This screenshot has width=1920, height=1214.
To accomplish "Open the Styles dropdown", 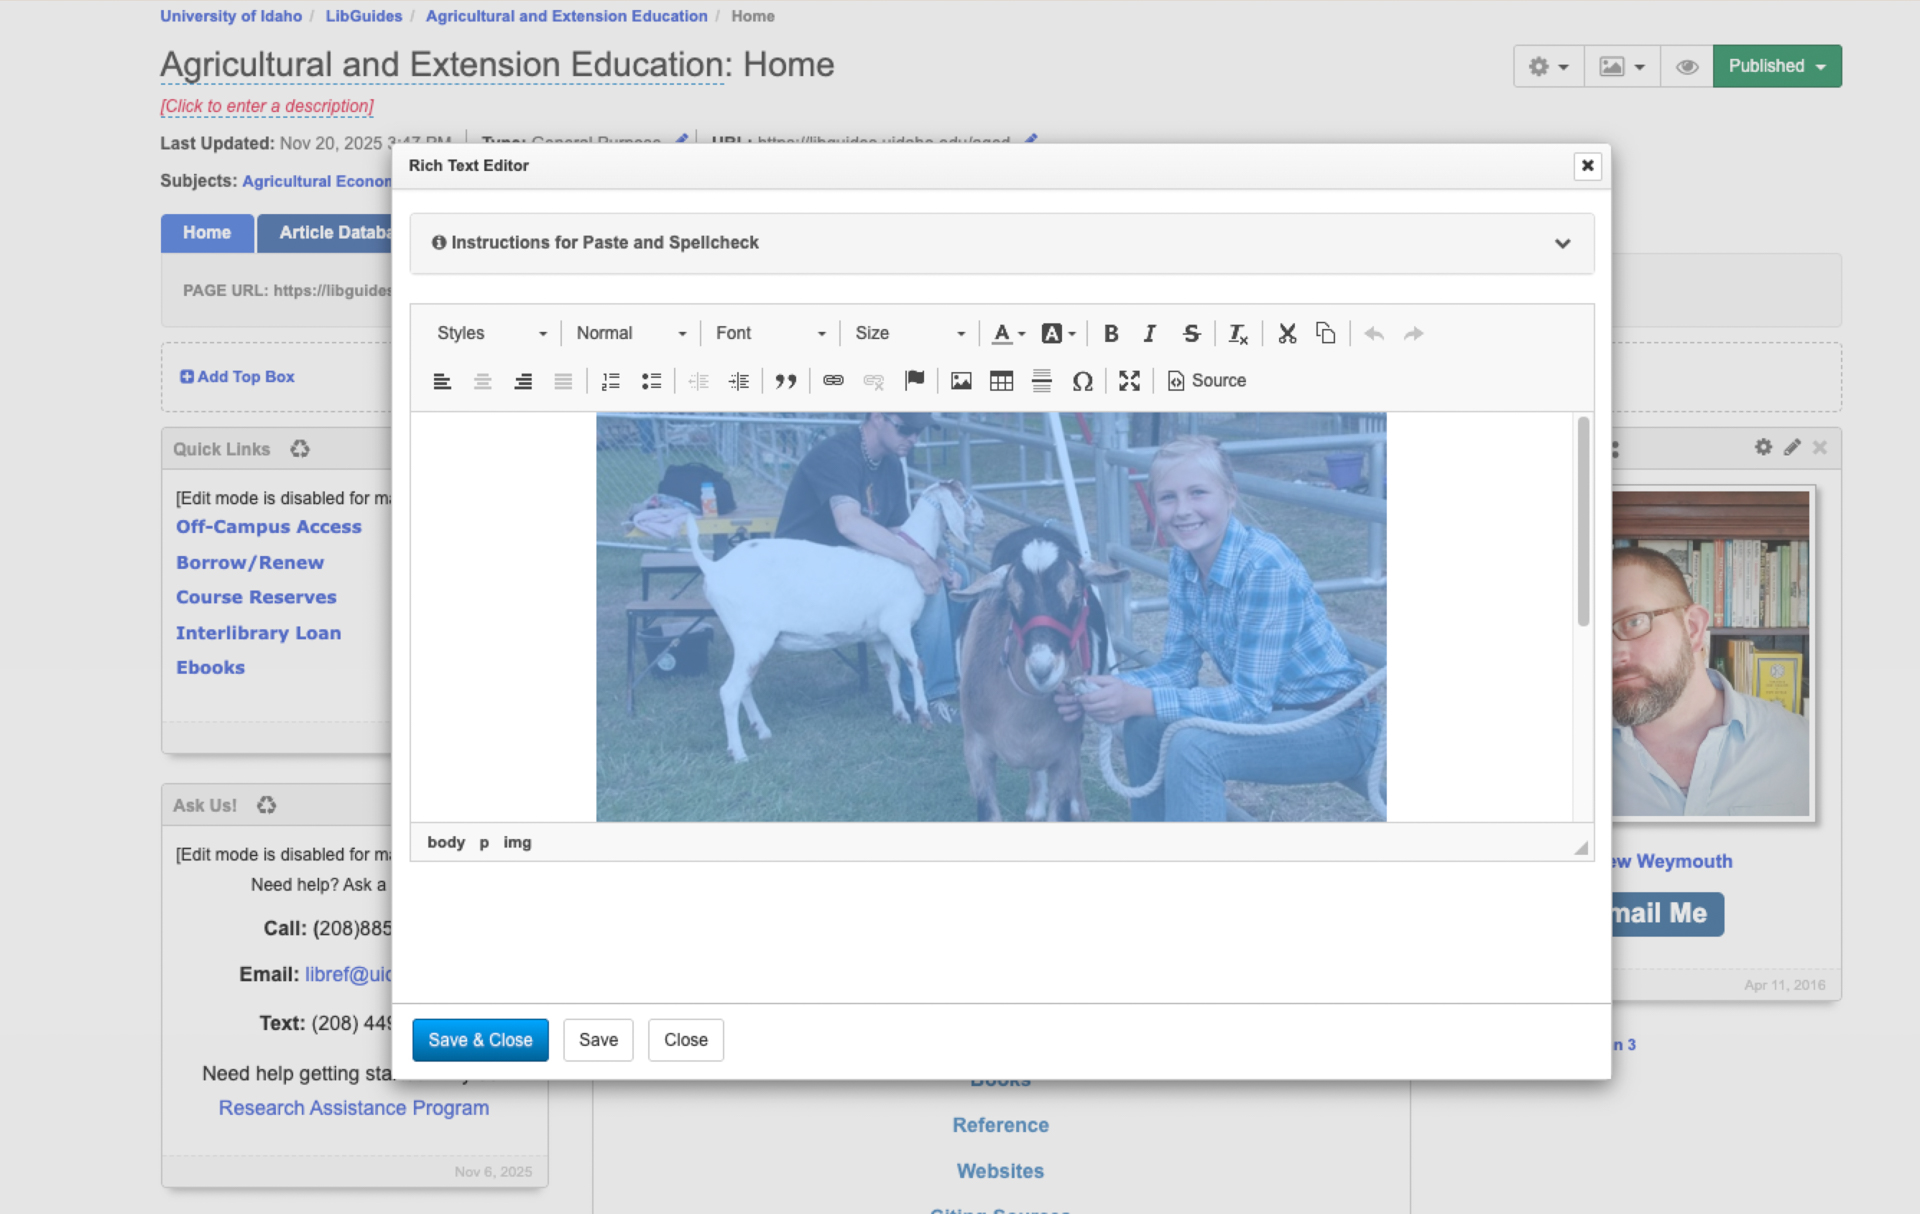I will 491,334.
